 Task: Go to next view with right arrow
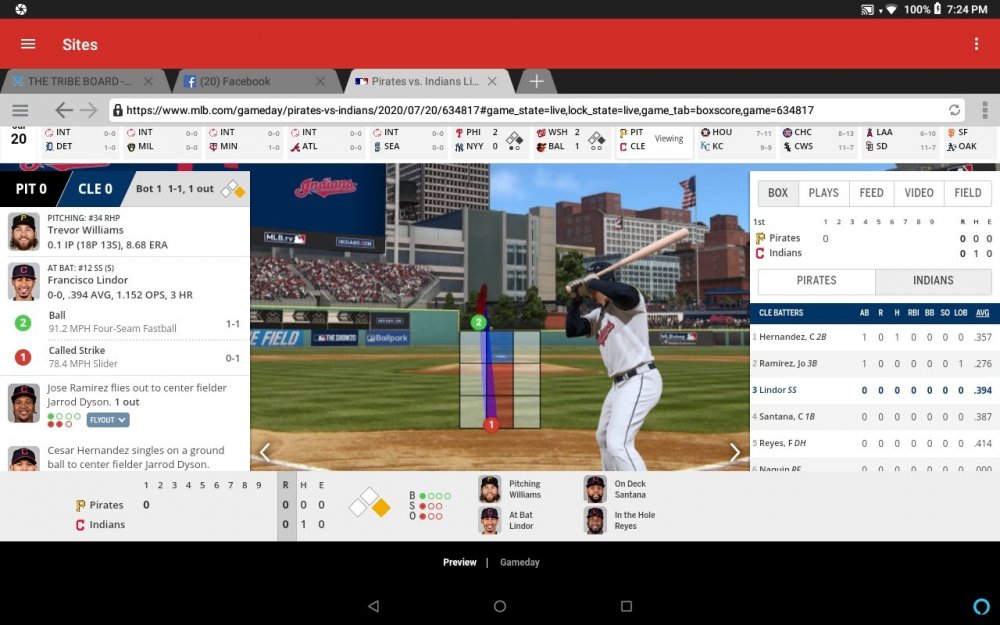tap(734, 452)
